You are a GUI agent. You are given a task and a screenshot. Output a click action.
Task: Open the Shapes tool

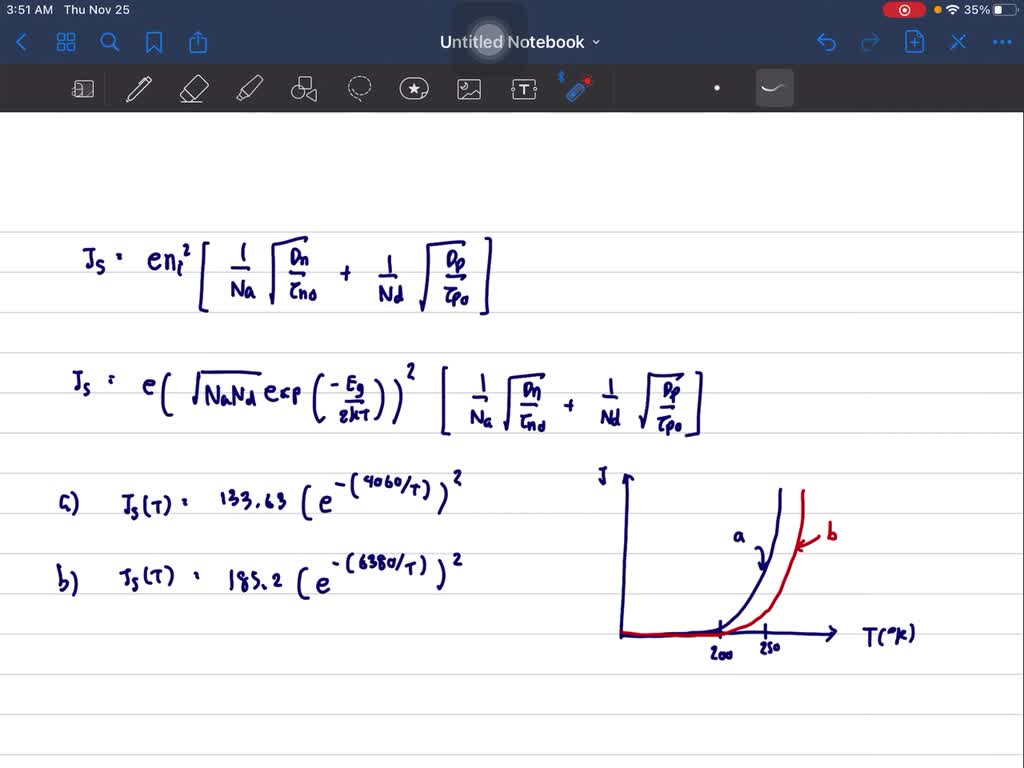[303, 88]
